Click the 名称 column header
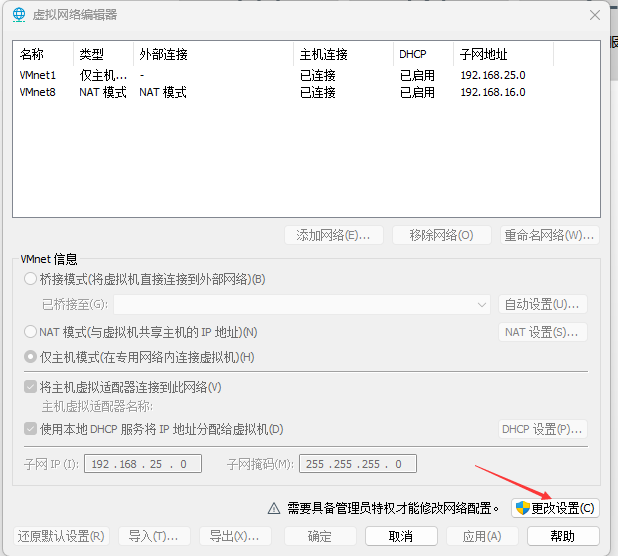This screenshot has width=618, height=556. coord(32,54)
